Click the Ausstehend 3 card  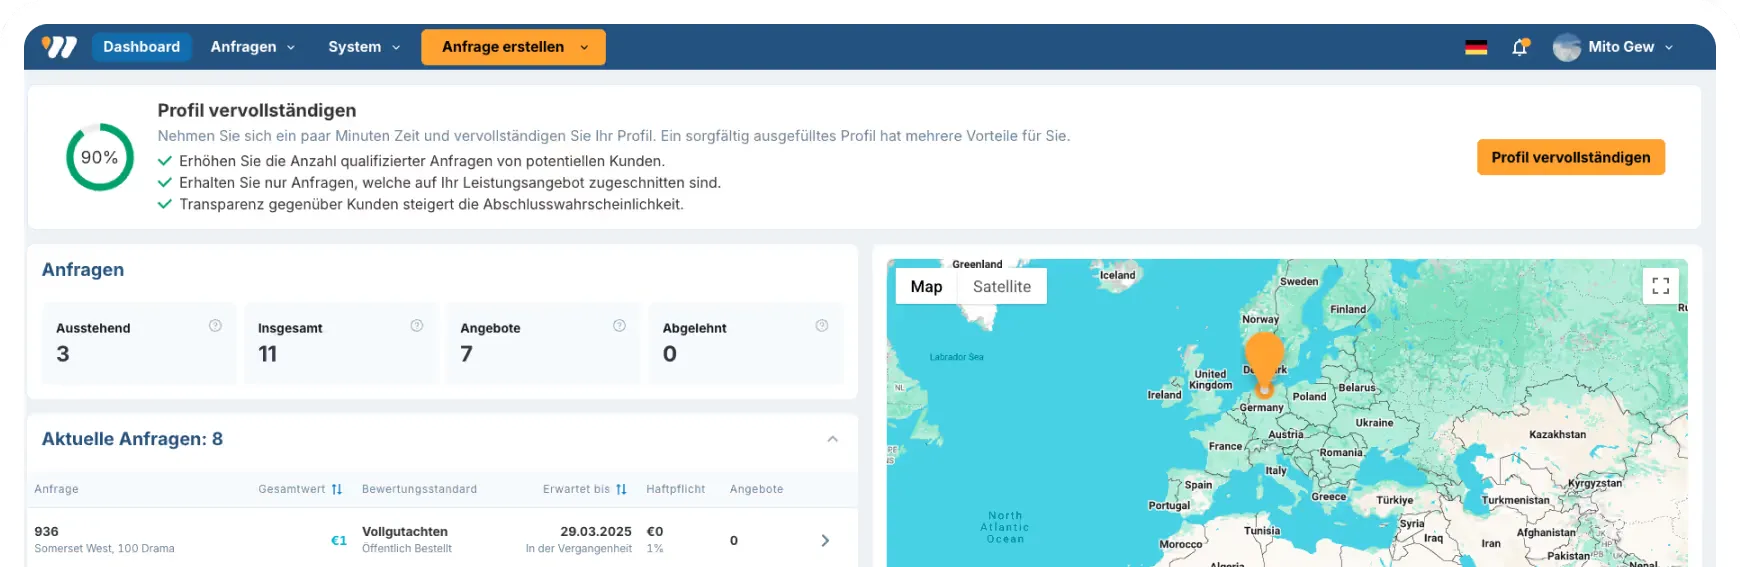(139, 342)
